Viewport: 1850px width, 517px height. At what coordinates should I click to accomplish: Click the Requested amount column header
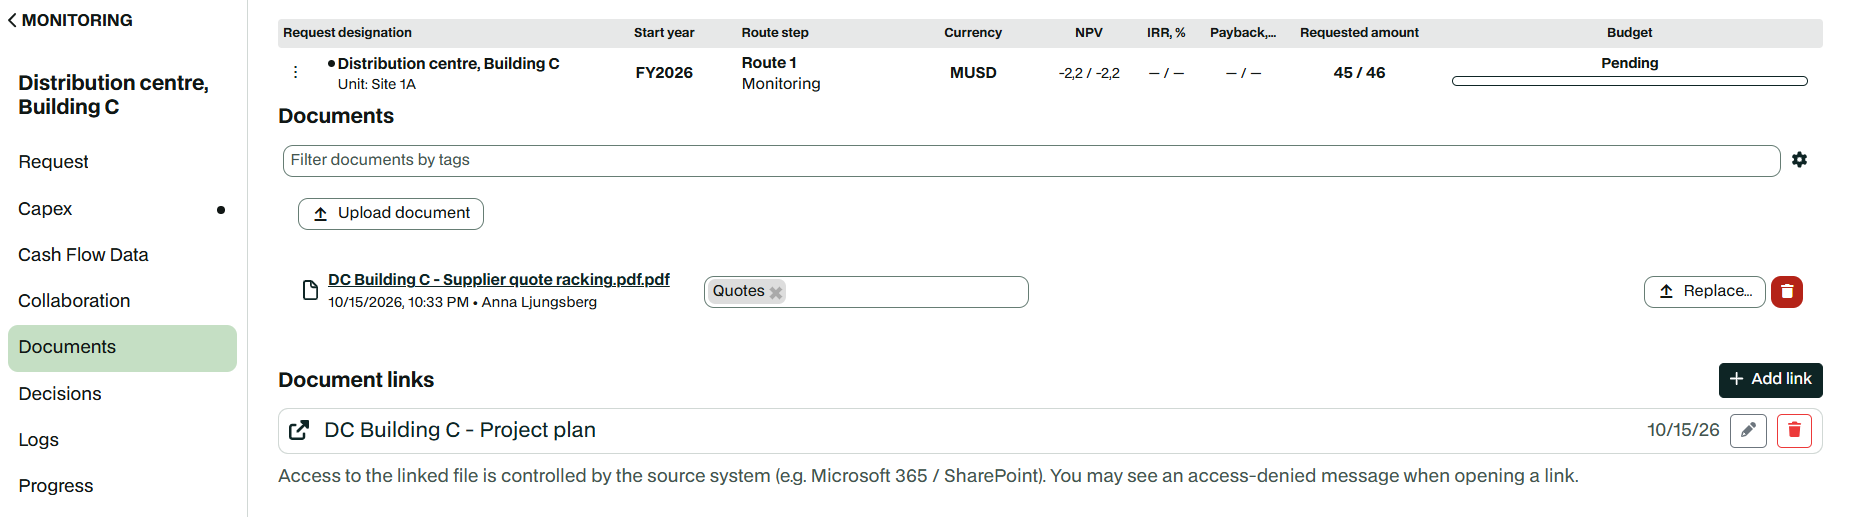tap(1359, 33)
